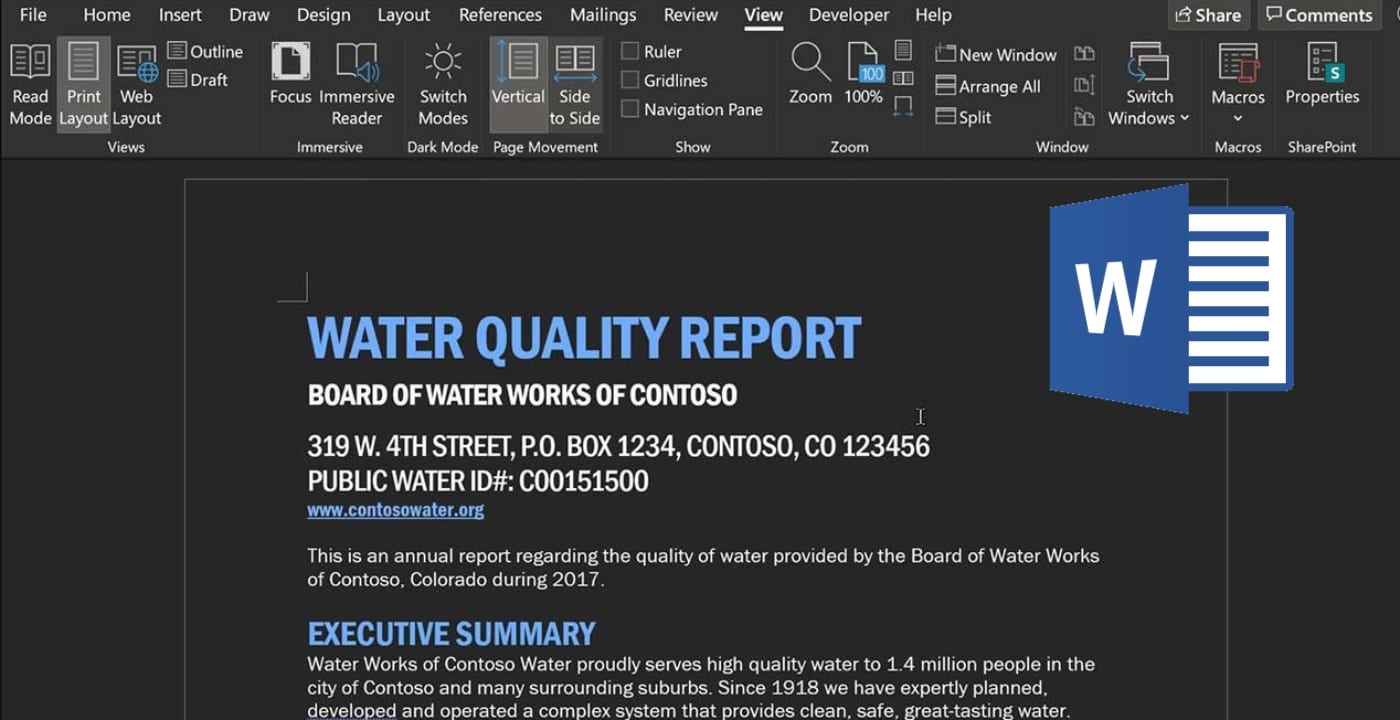
Task: Select the Web Layout view
Action: [x=137, y=84]
